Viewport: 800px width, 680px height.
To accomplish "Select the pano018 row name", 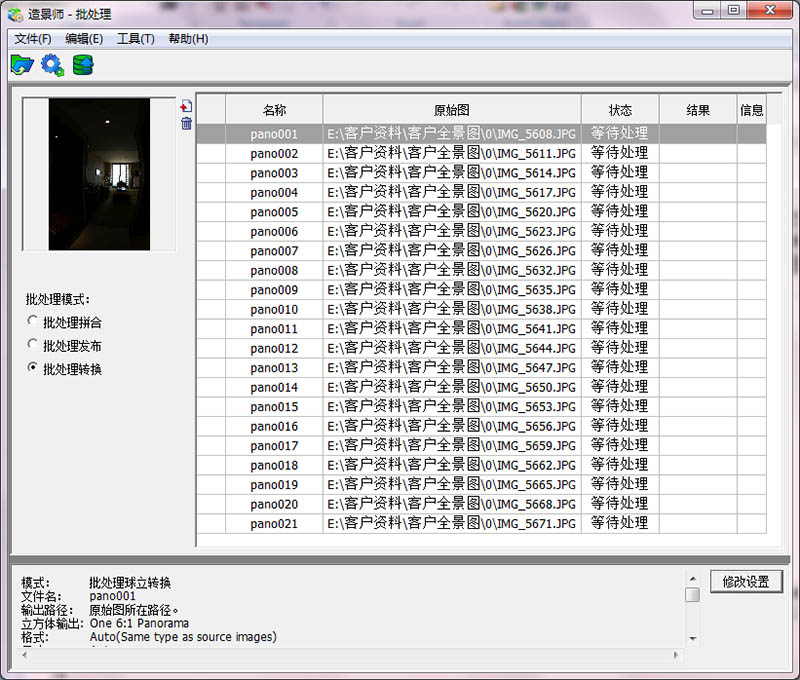I will point(274,465).
